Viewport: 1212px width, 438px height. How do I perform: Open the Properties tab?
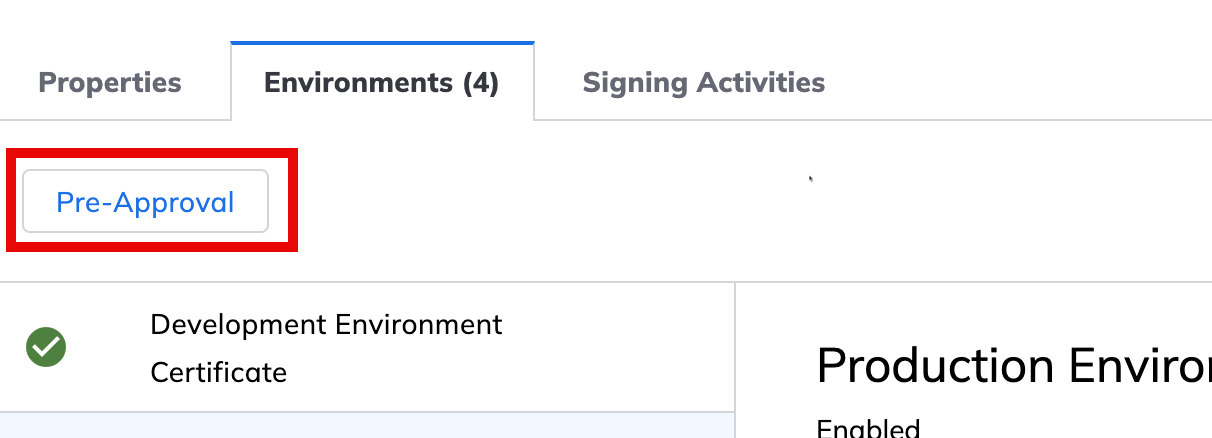point(110,82)
